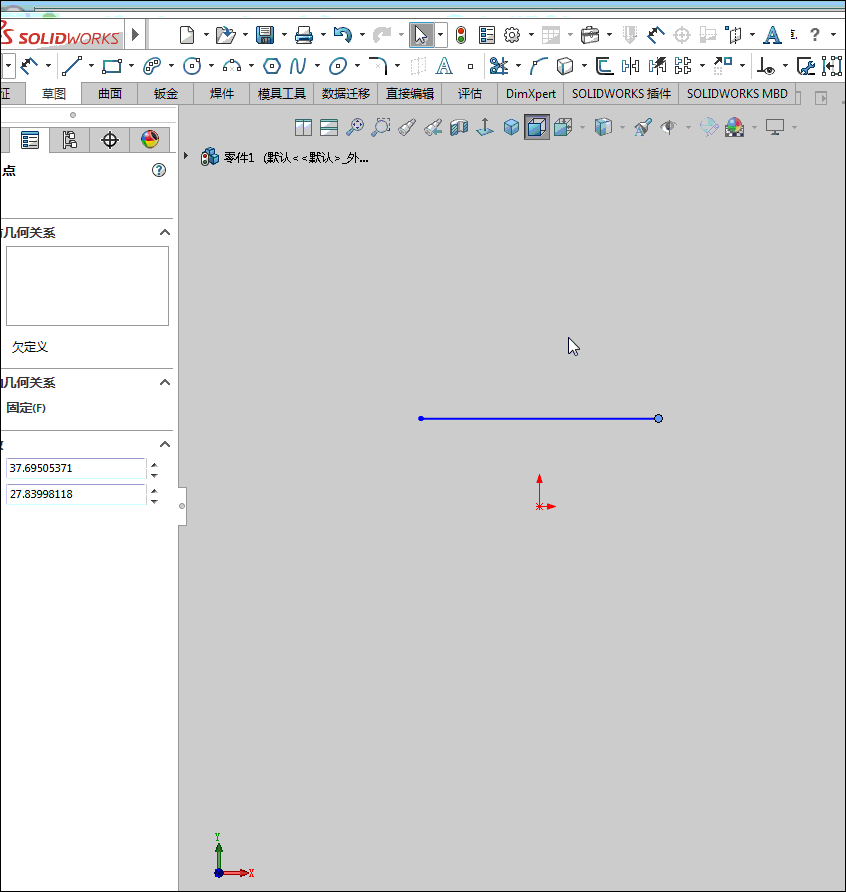Viewport: 846px width, 892px height.
Task: Add the 固定(F) fix relation
Action: pos(26,408)
